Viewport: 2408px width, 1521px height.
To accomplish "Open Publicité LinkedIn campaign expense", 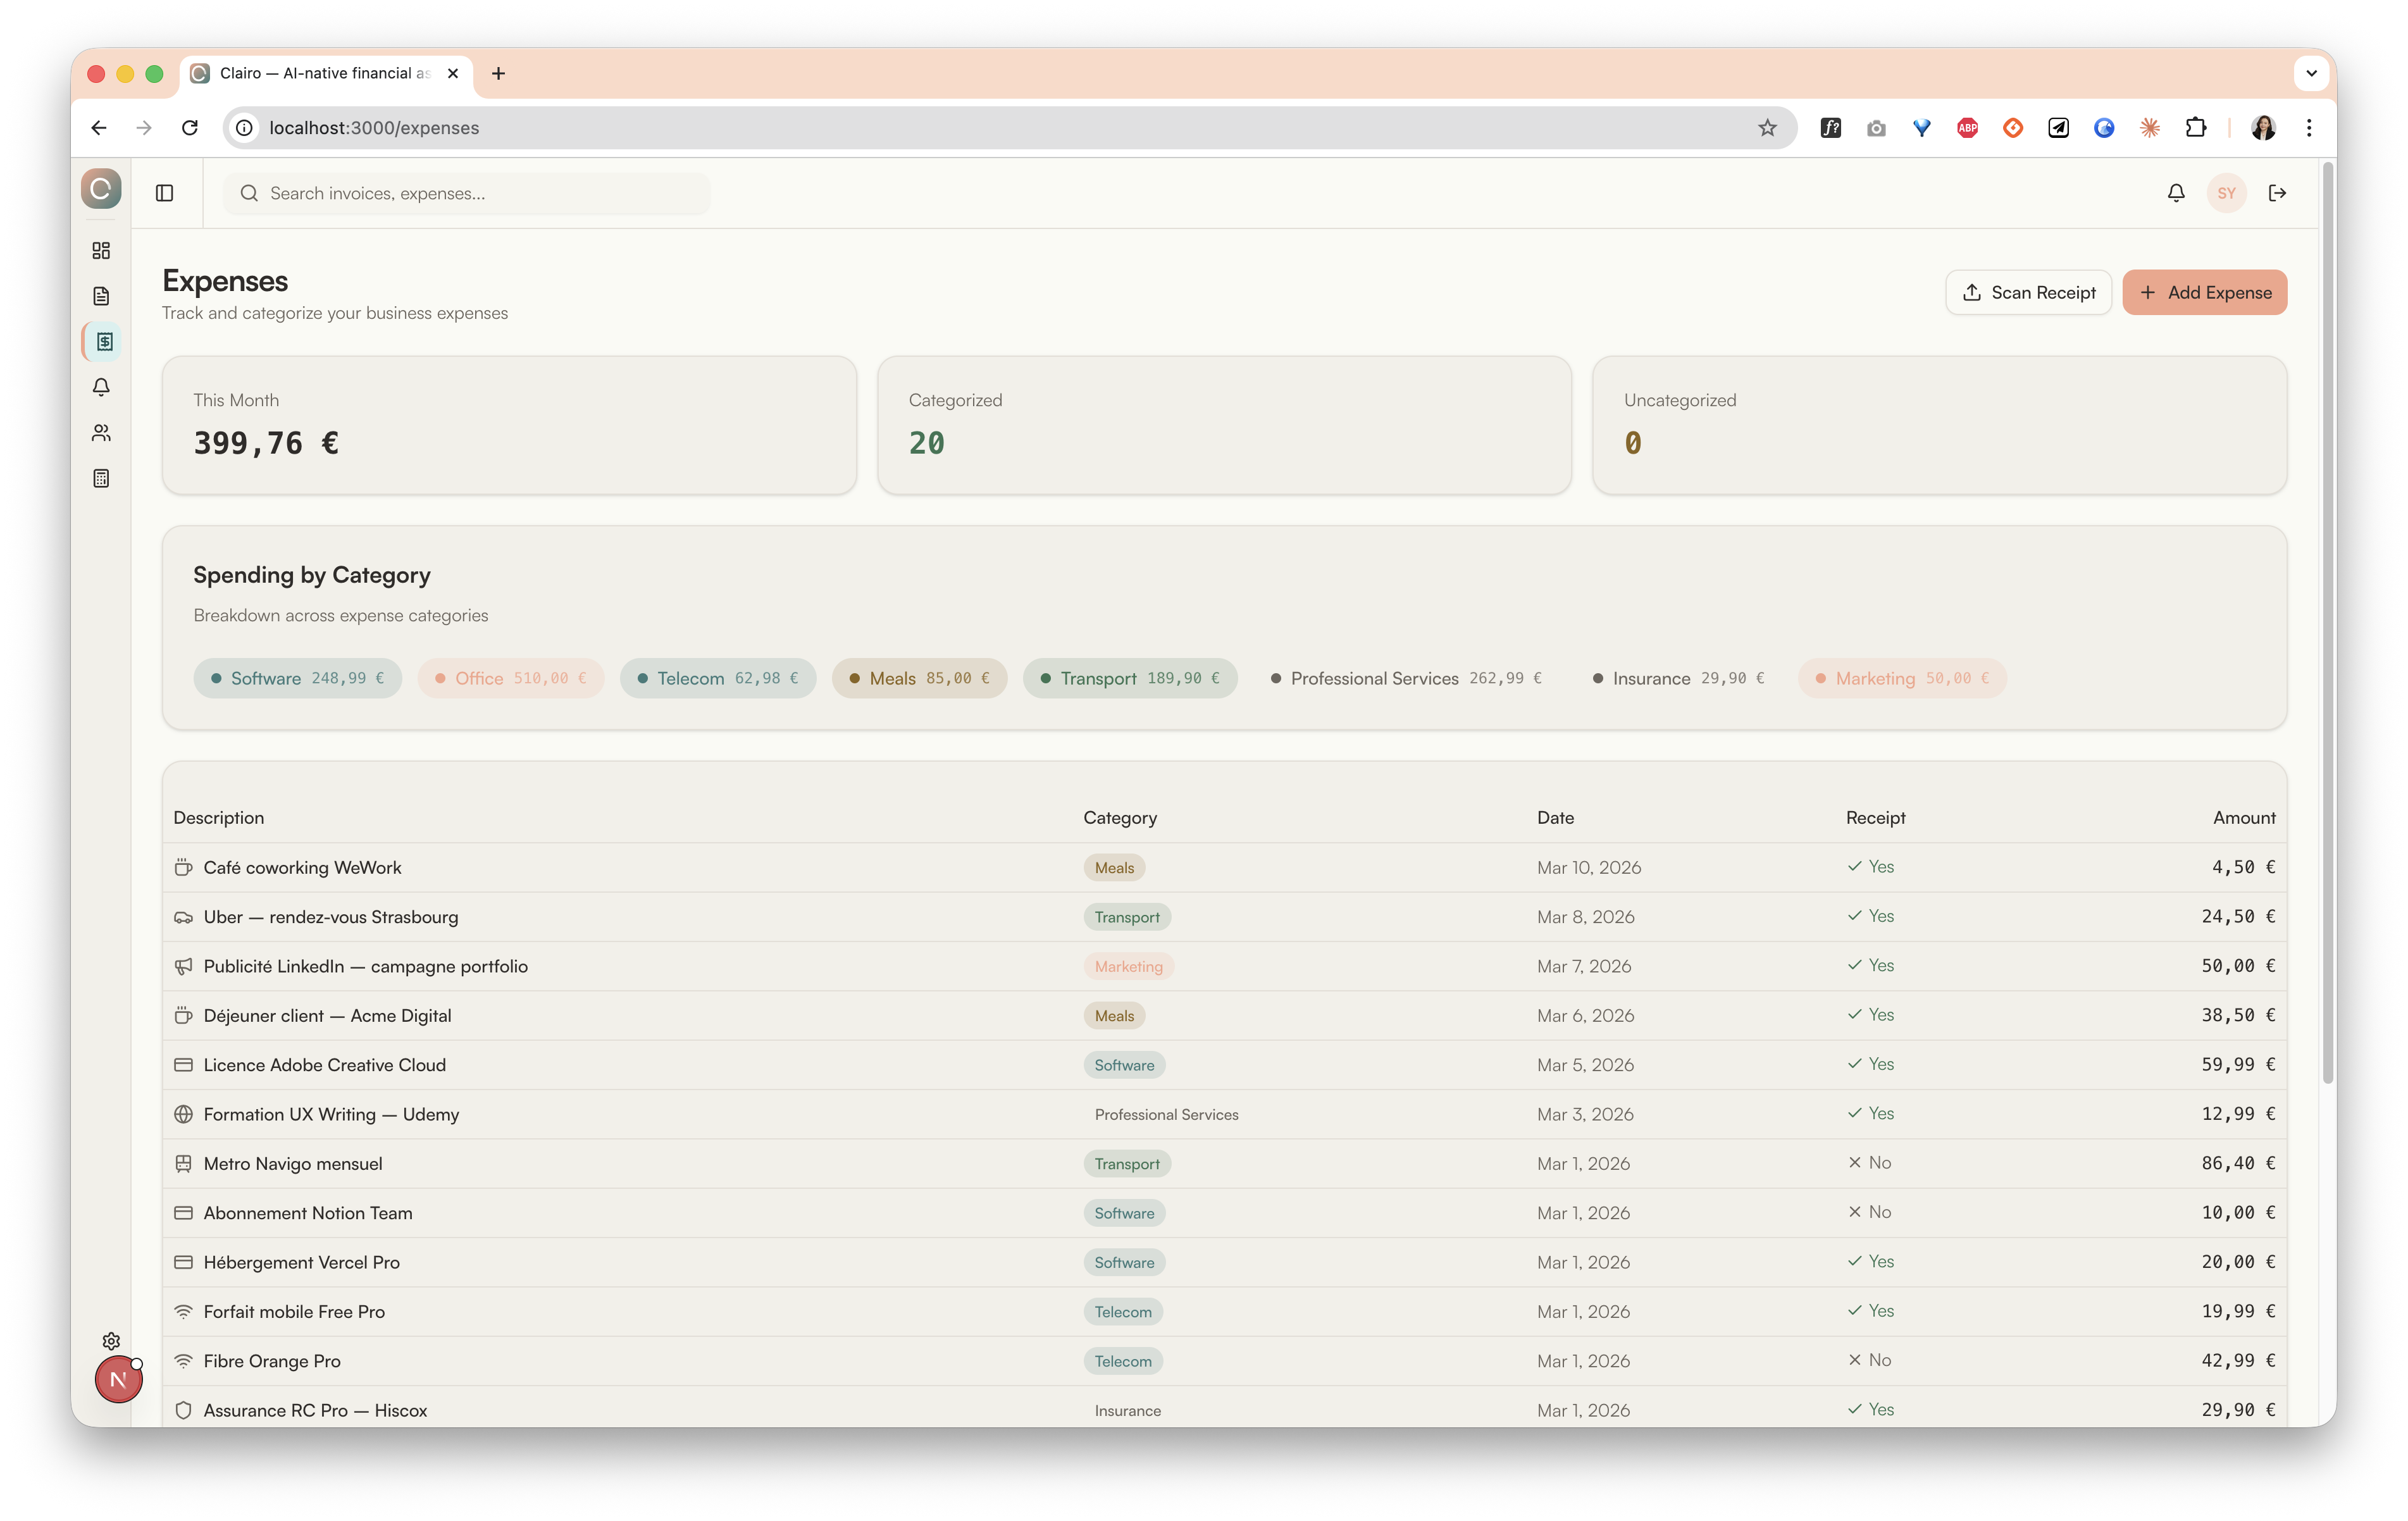I will (x=1224, y=966).
